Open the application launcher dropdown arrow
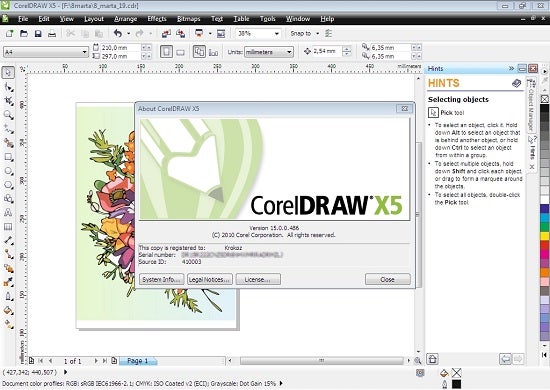This screenshot has height=390, width=550. (x=210, y=34)
